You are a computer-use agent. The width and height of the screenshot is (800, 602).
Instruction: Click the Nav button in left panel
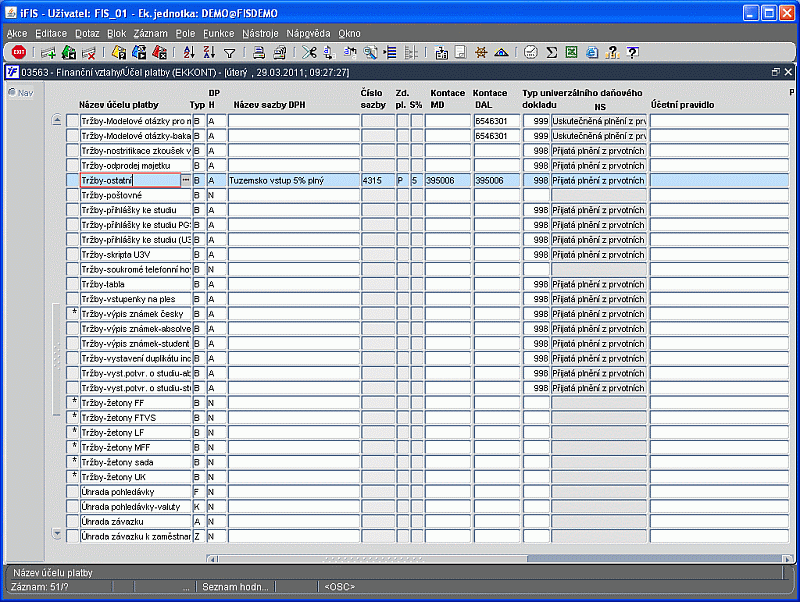[x=20, y=93]
